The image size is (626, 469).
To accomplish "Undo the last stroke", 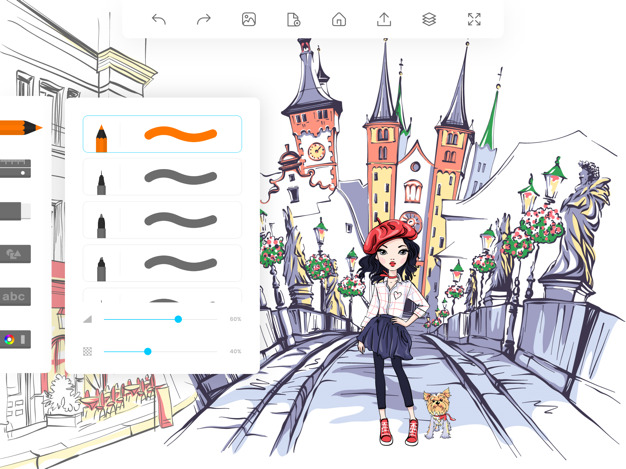I will [x=159, y=20].
